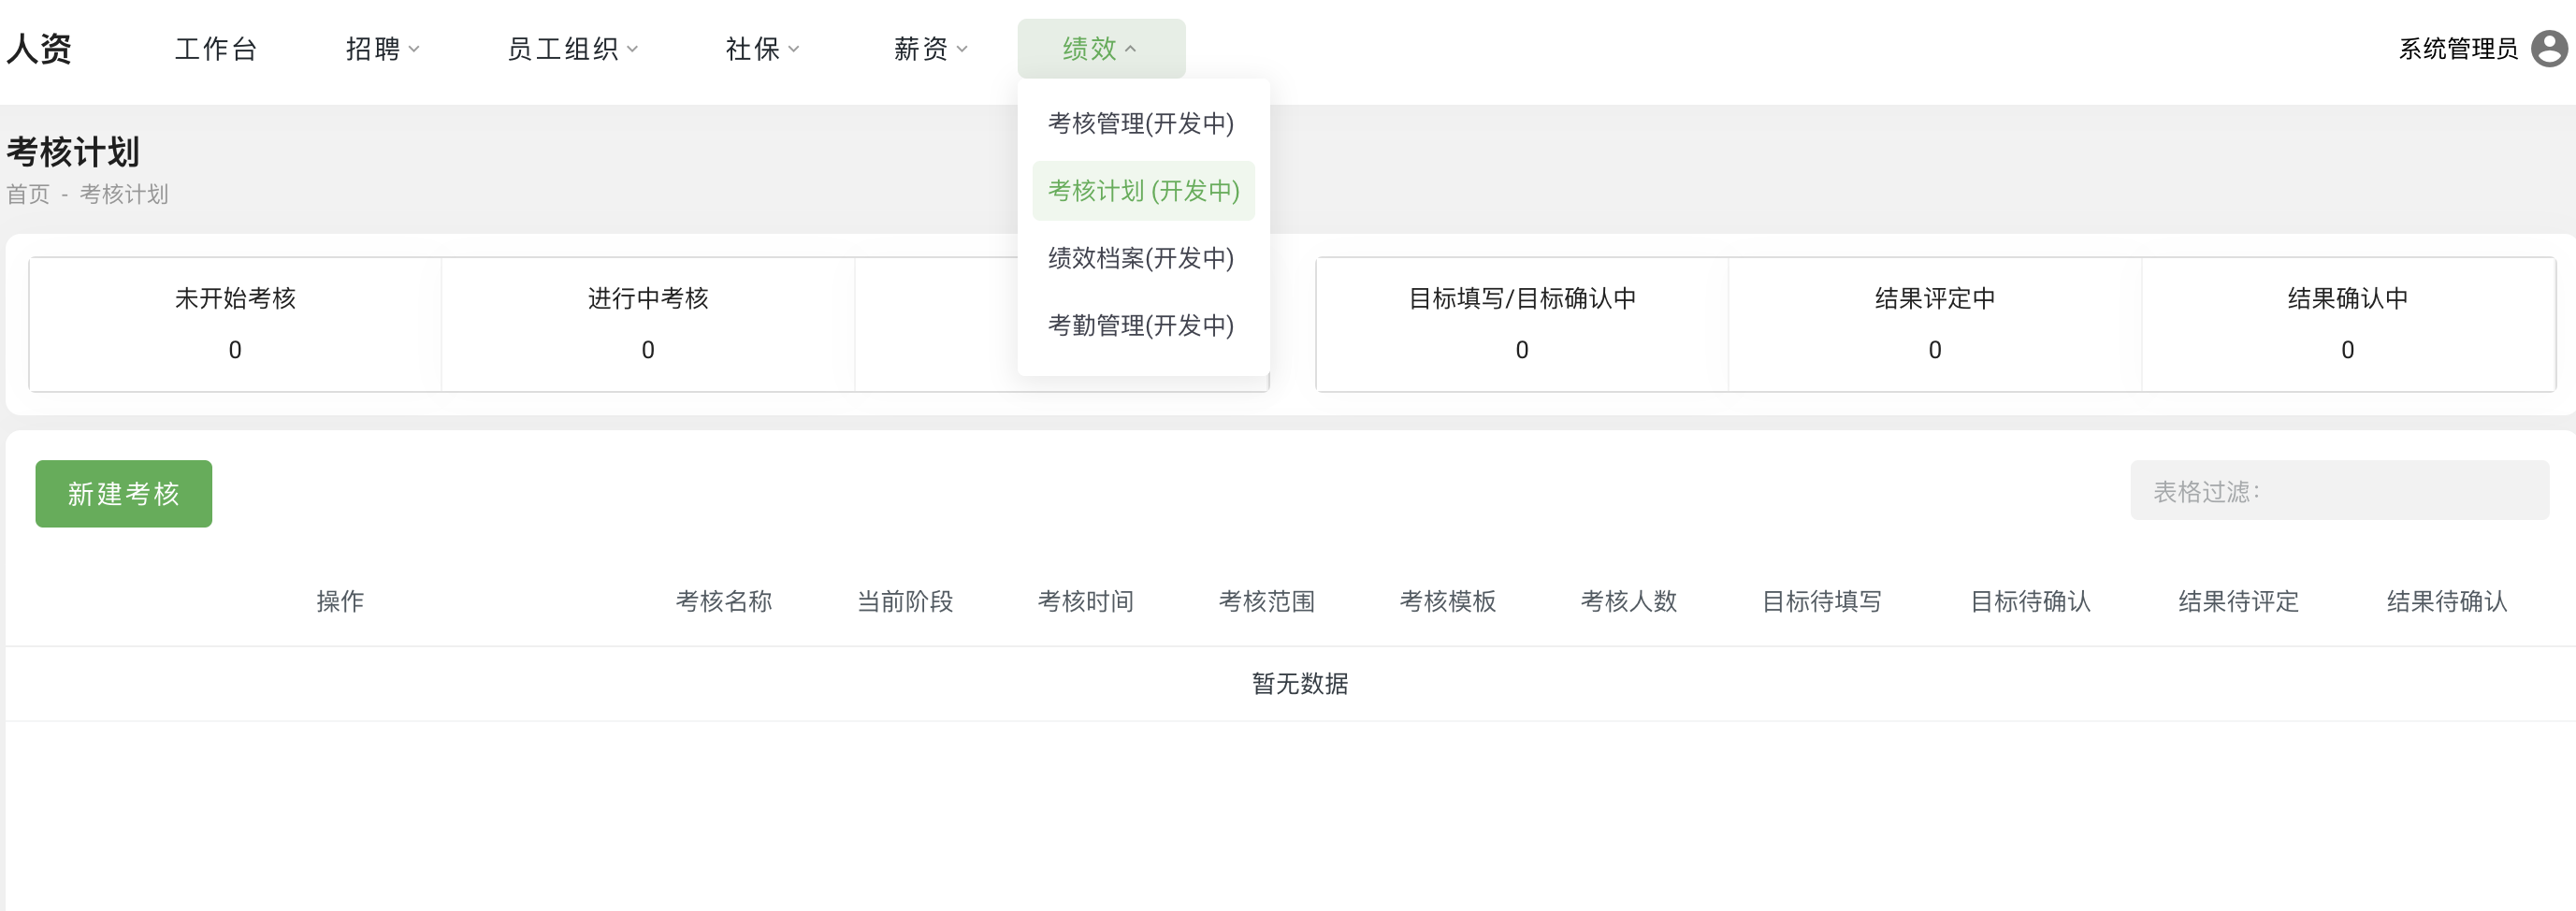Select 考核计划 (开发中) menu entry
The height and width of the screenshot is (911, 2576).
[1143, 190]
